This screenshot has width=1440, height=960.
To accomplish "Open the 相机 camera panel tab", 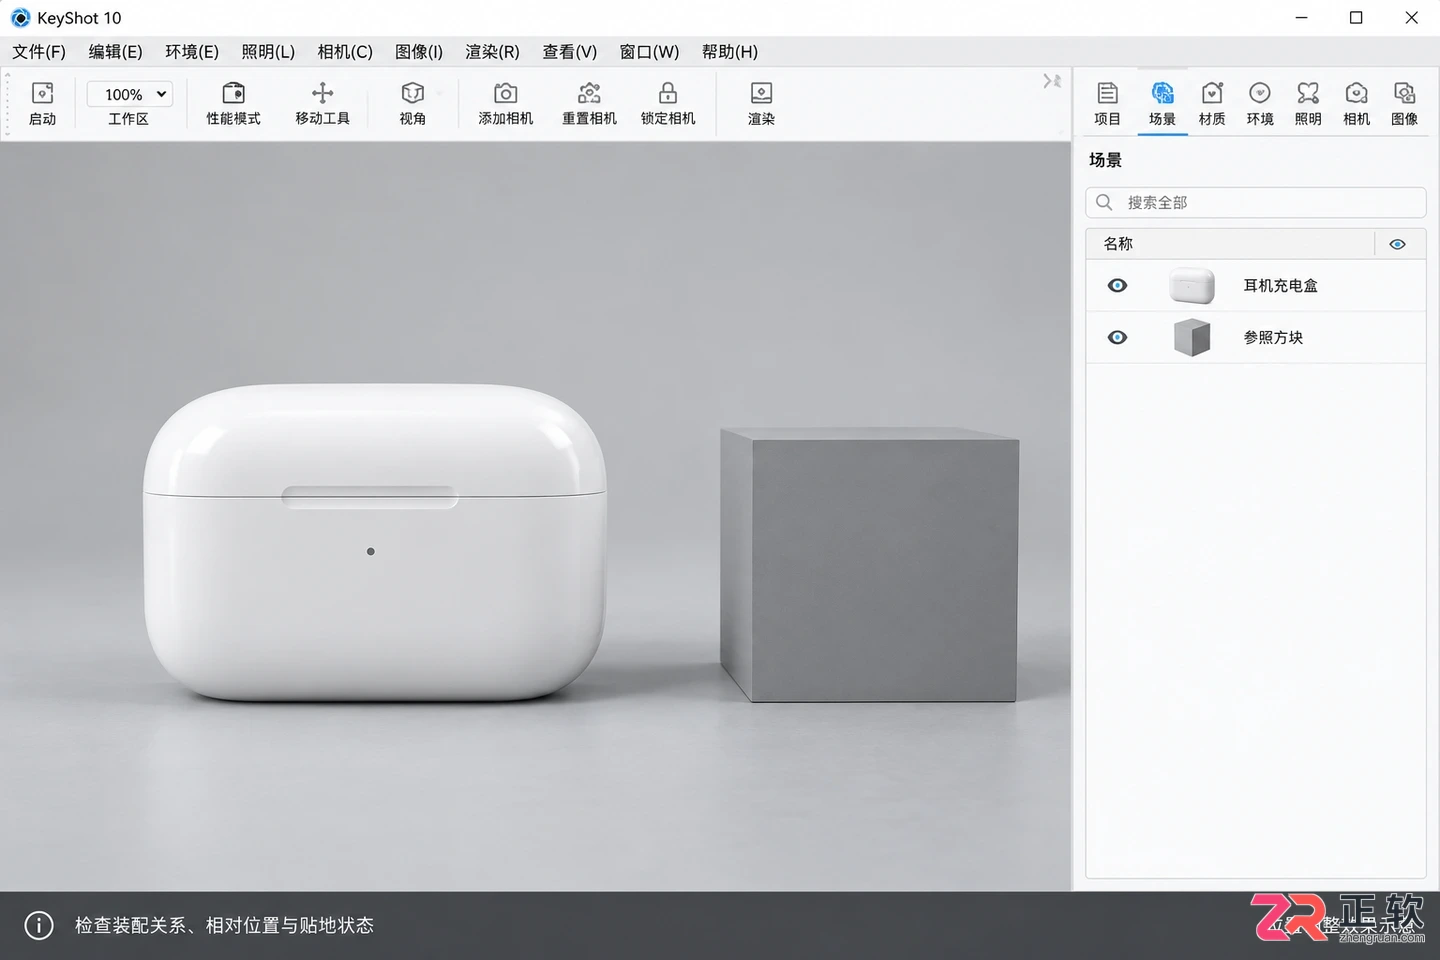I will tap(1356, 104).
